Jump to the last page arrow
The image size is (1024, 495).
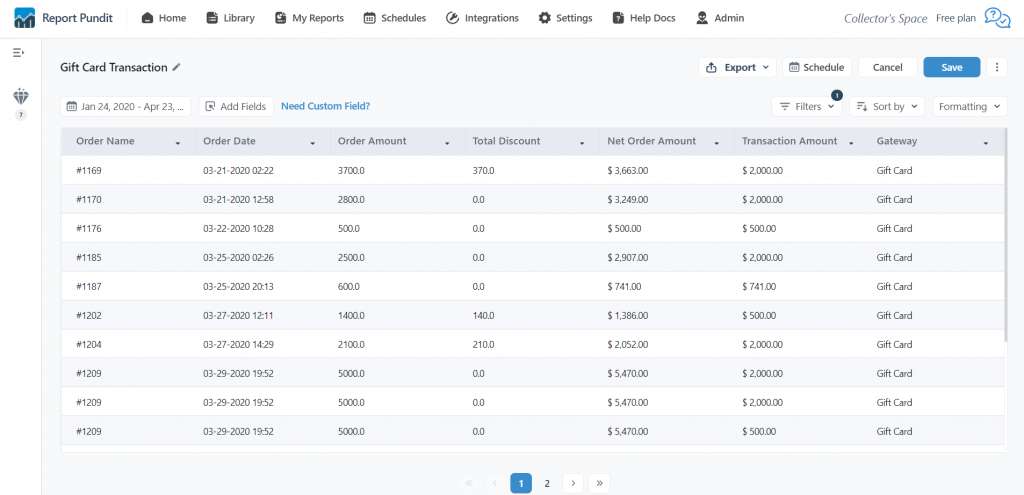click(600, 483)
